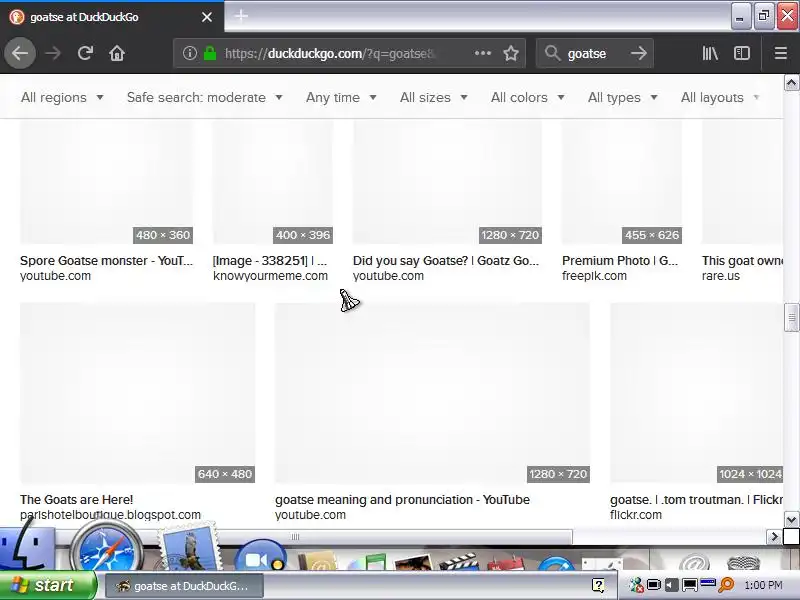The height and width of the screenshot is (600, 800).
Task: Open the Firefox hamburger menu
Action: 781,53
